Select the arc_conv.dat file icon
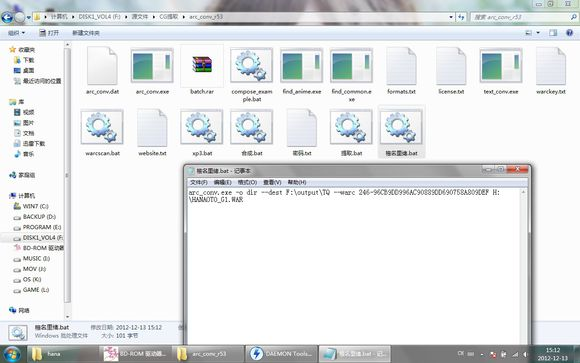The height and width of the screenshot is (363, 580). (x=102, y=66)
